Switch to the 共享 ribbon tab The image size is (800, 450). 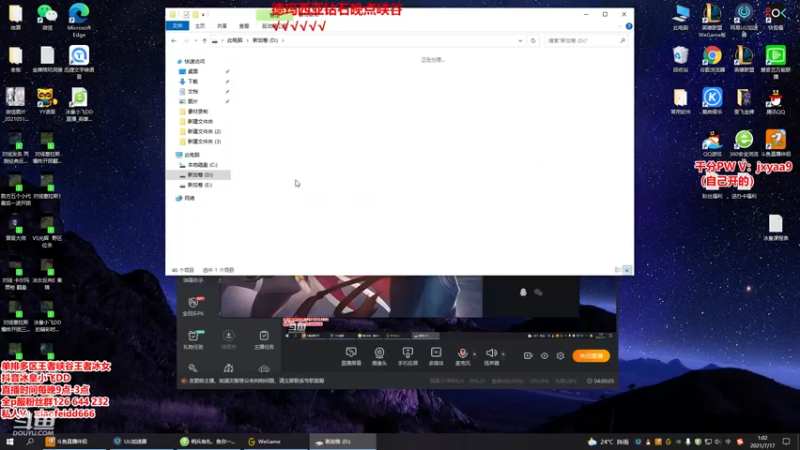click(x=222, y=26)
